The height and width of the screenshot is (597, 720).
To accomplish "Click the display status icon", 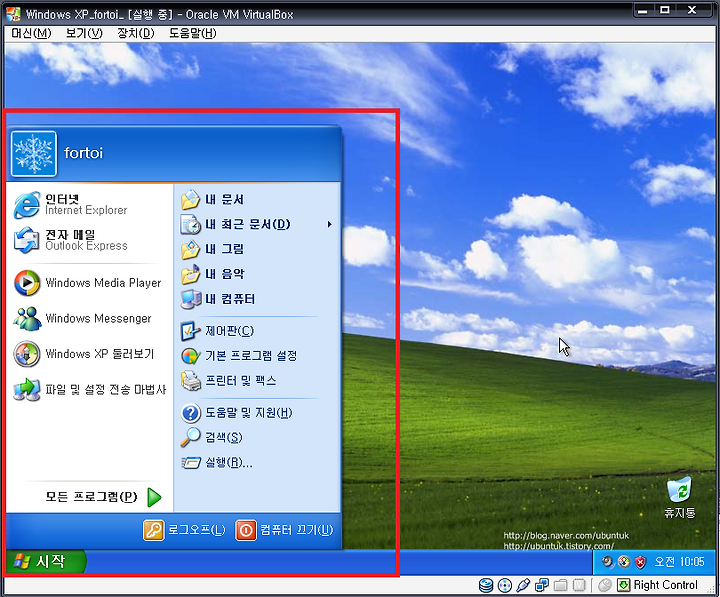I will (x=579, y=585).
